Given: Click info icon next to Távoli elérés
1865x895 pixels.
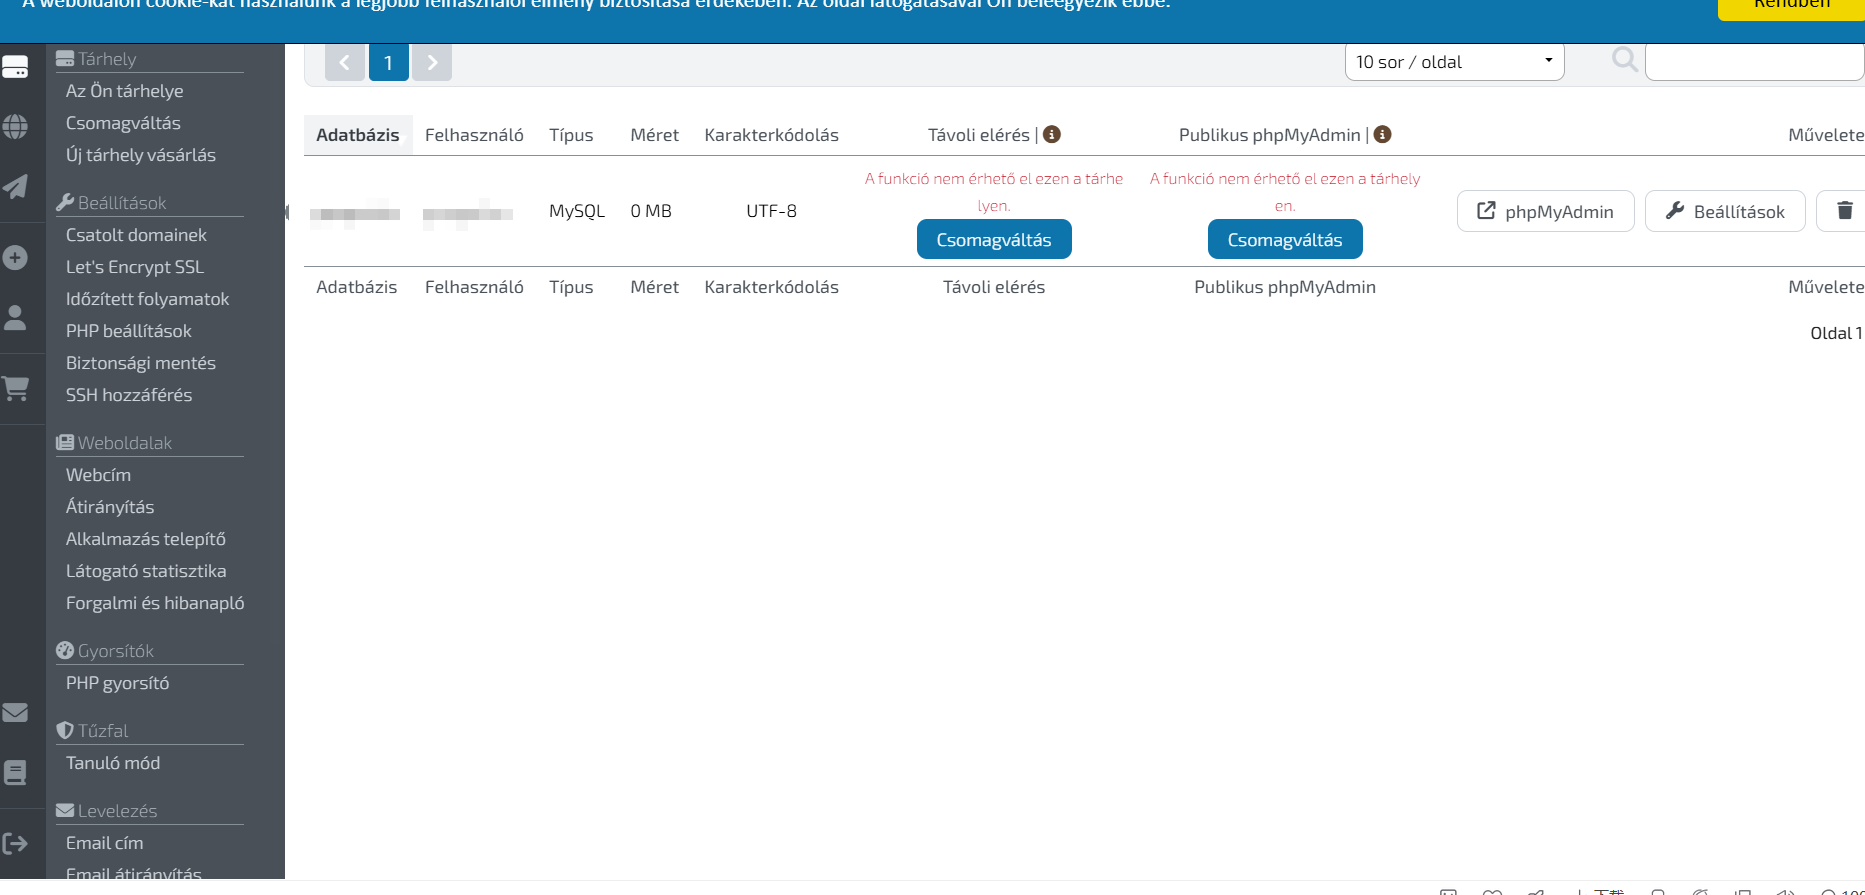Looking at the screenshot, I should click(x=1052, y=134).
